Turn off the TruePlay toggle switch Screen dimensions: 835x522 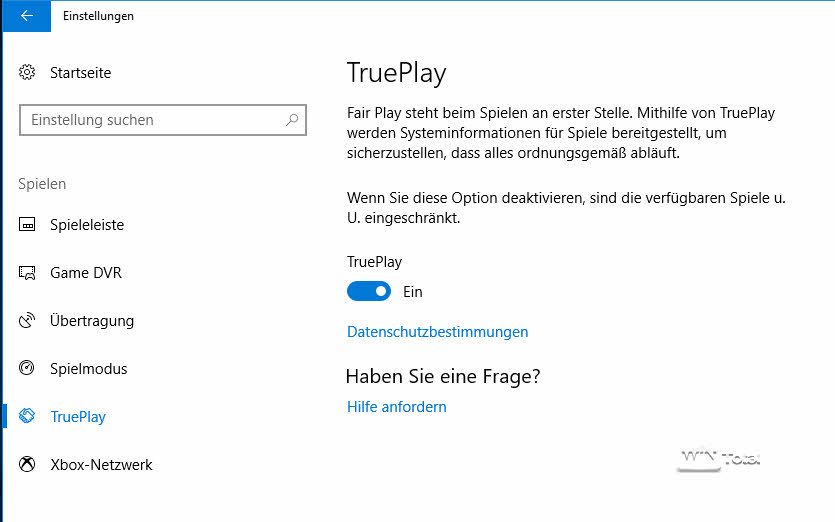click(369, 292)
